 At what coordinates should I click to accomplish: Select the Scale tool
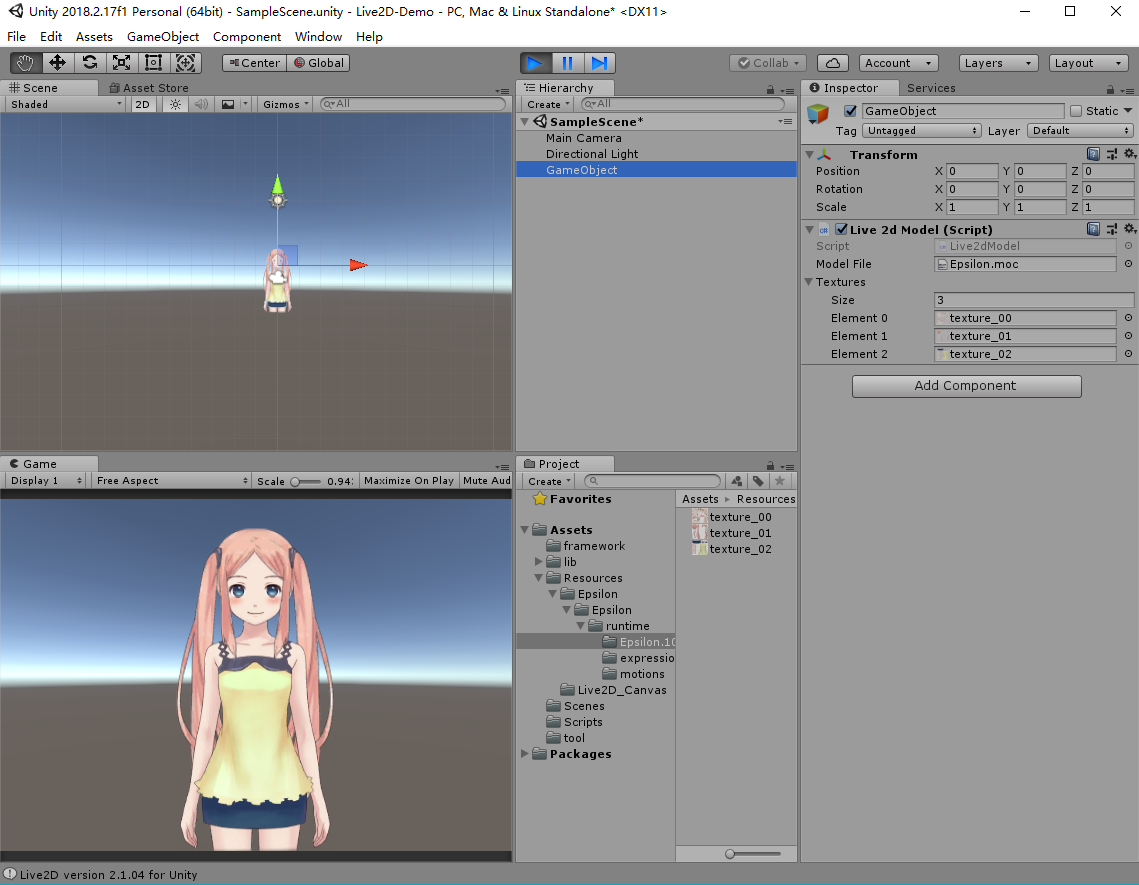pyautogui.click(x=121, y=63)
